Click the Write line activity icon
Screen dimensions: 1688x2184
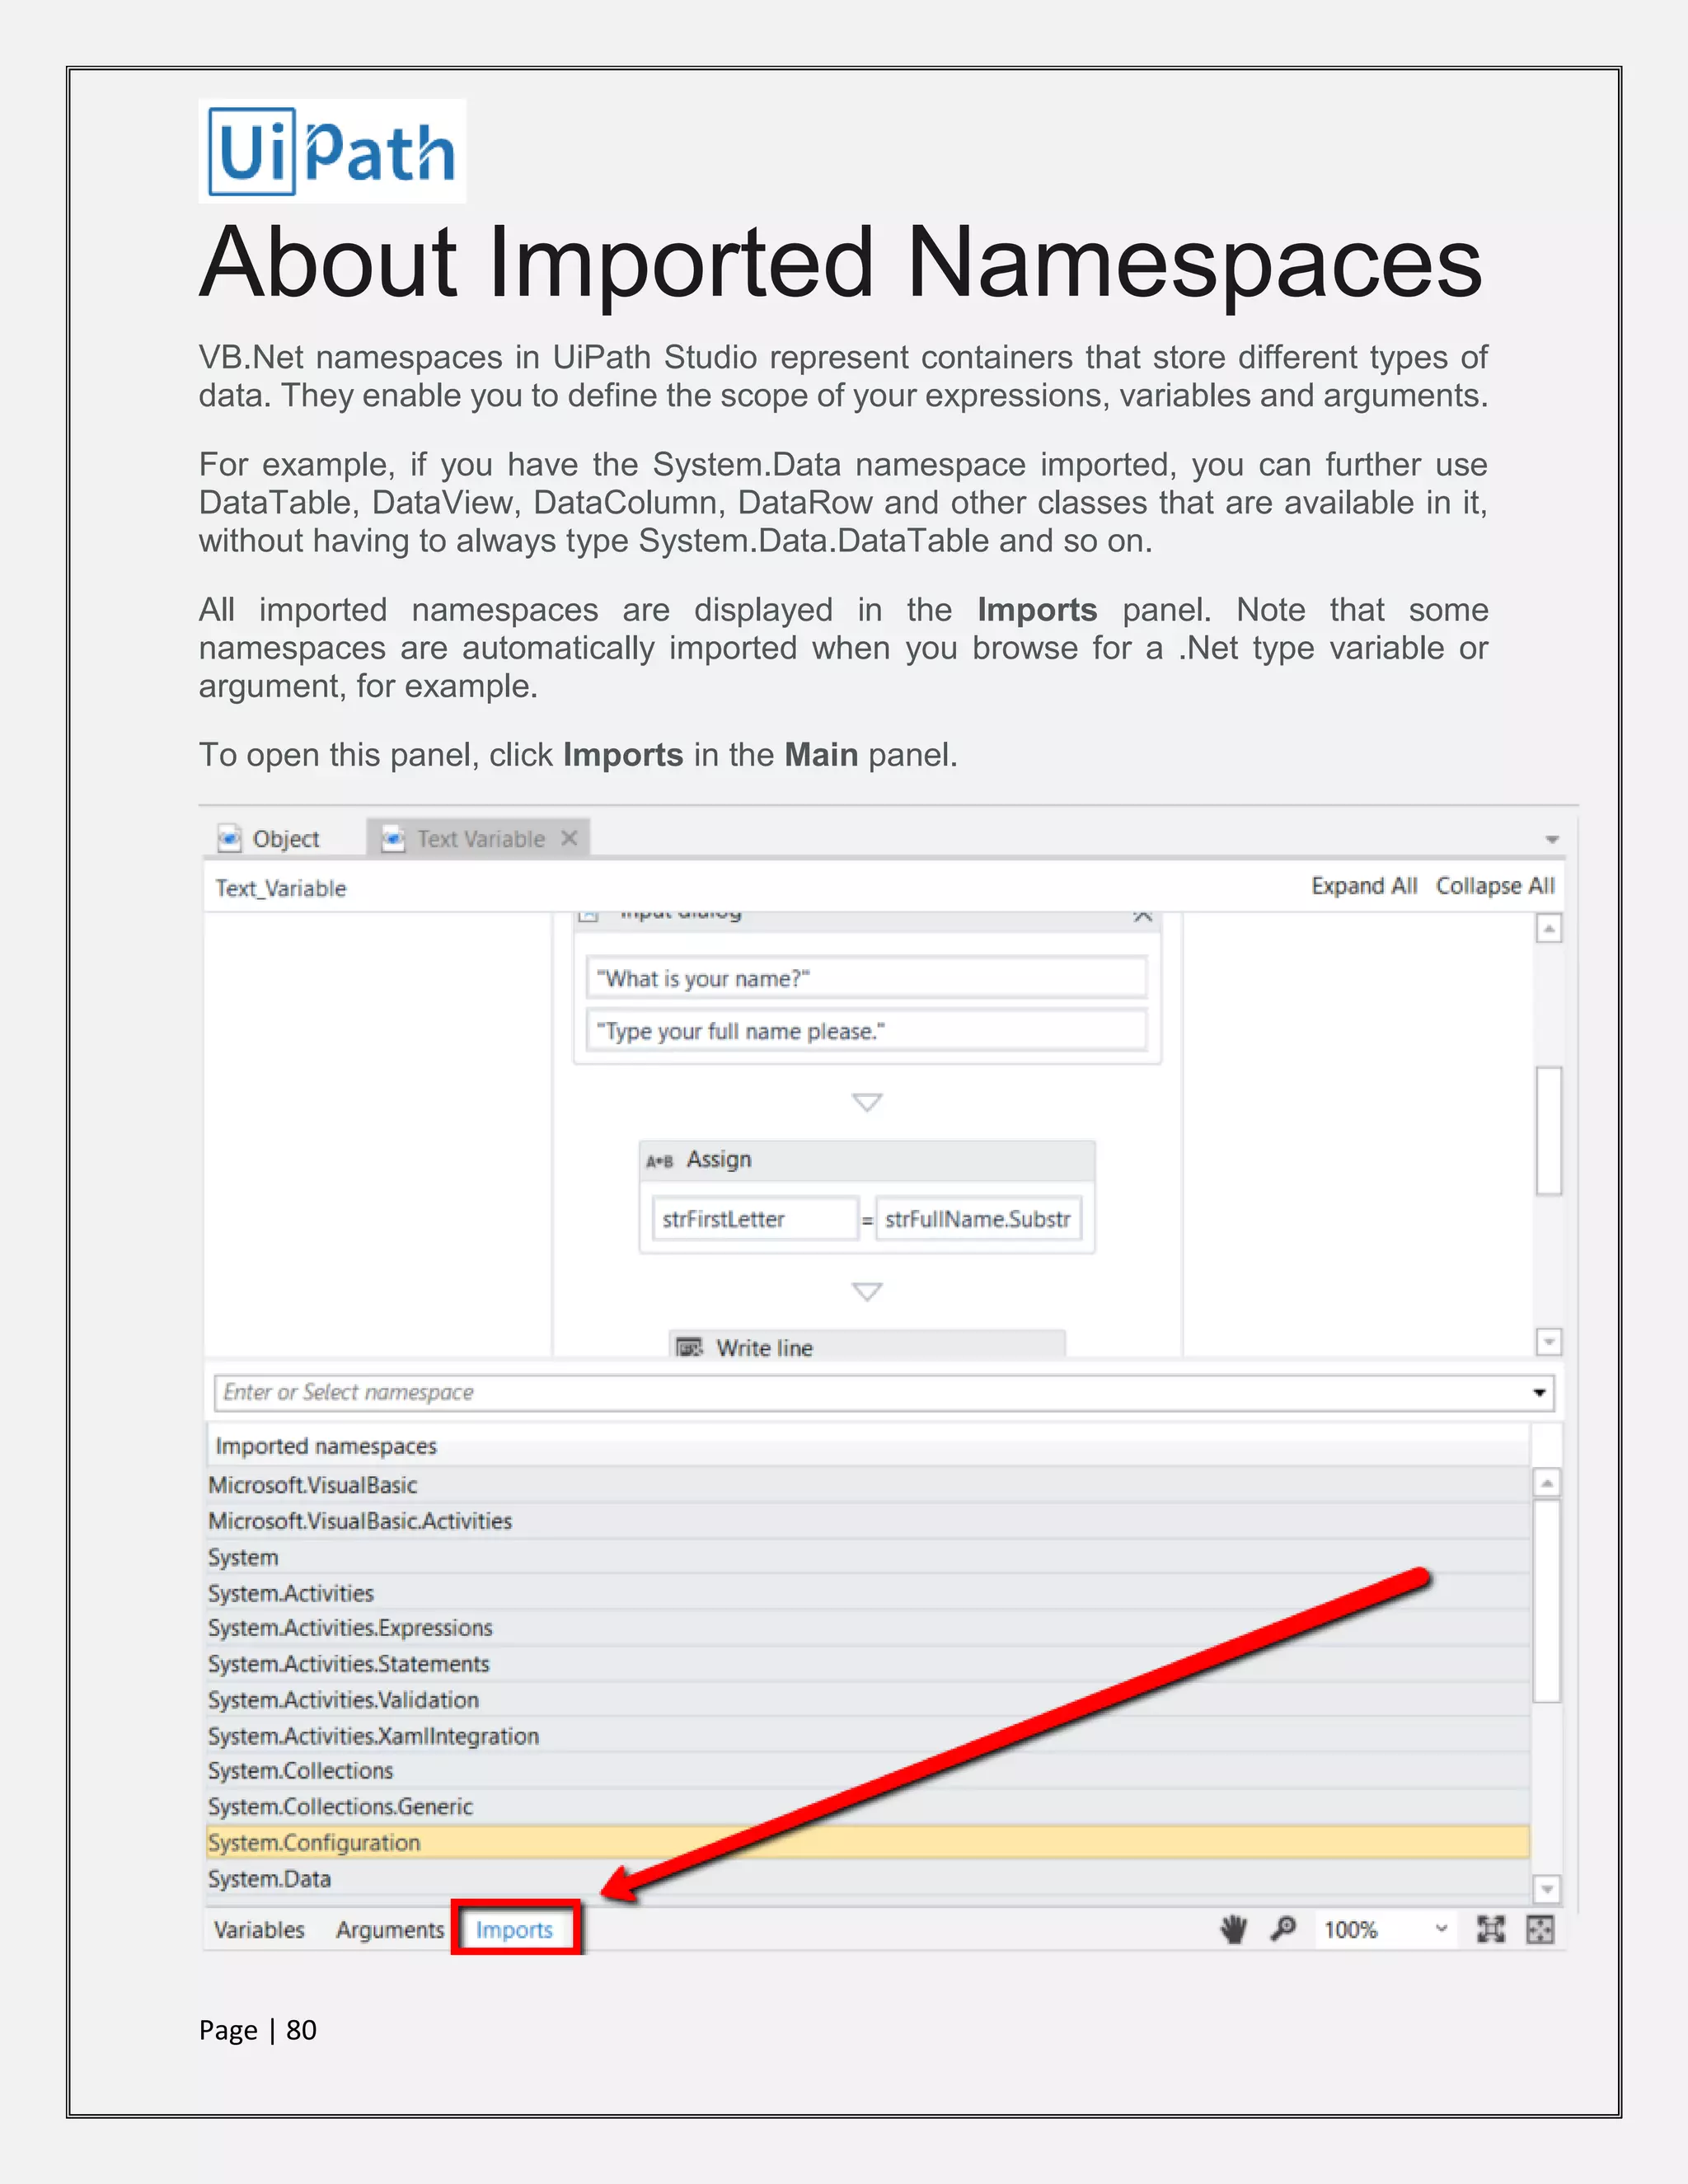pos(690,1347)
